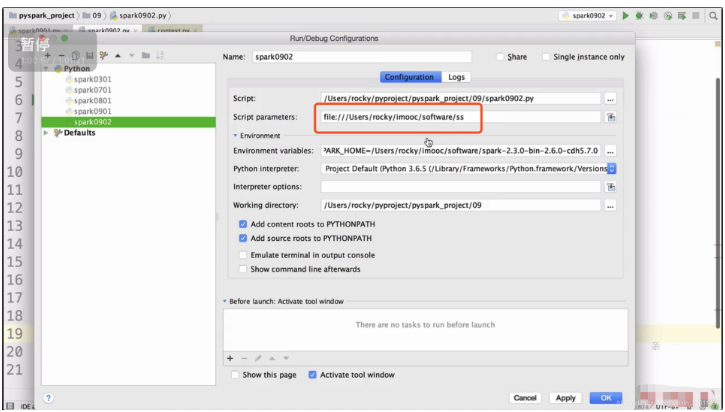The image size is (725, 412).
Task: Open the search magnifier in top toolbar
Action: (714, 16)
